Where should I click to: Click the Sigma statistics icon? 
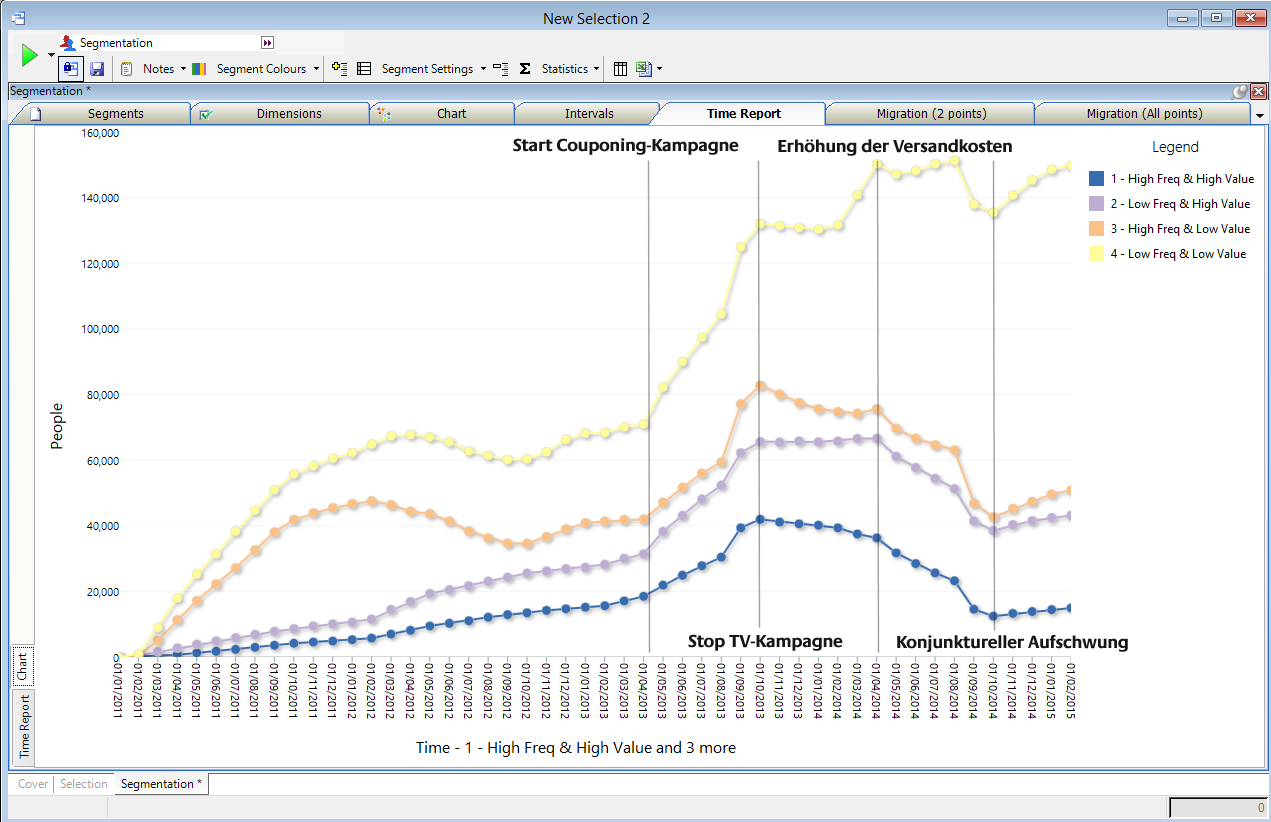tap(525, 69)
